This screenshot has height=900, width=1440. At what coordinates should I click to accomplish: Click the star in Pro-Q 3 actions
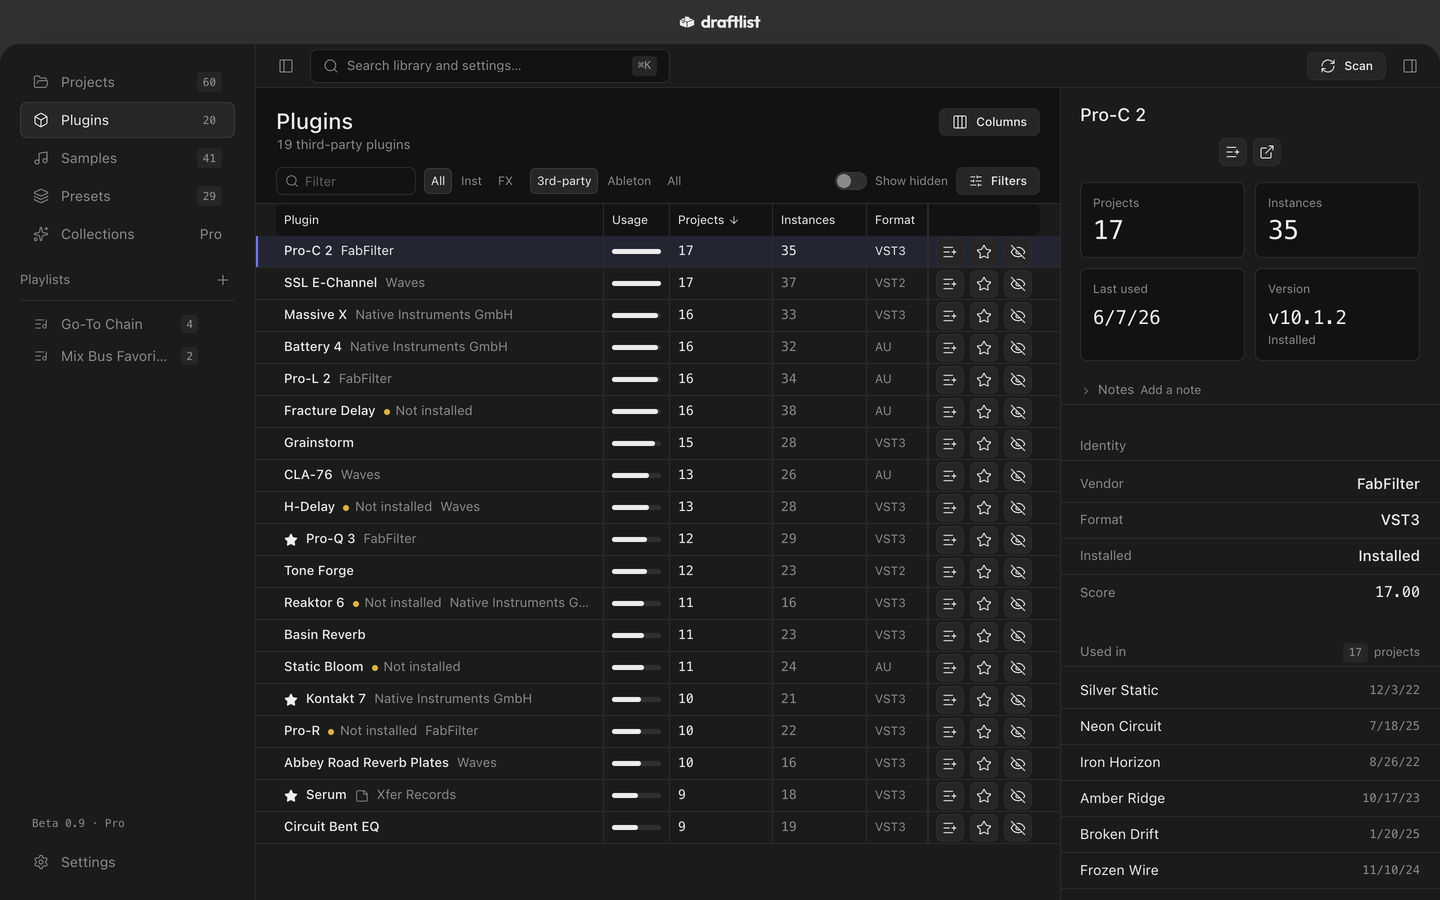pyautogui.click(x=984, y=540)
